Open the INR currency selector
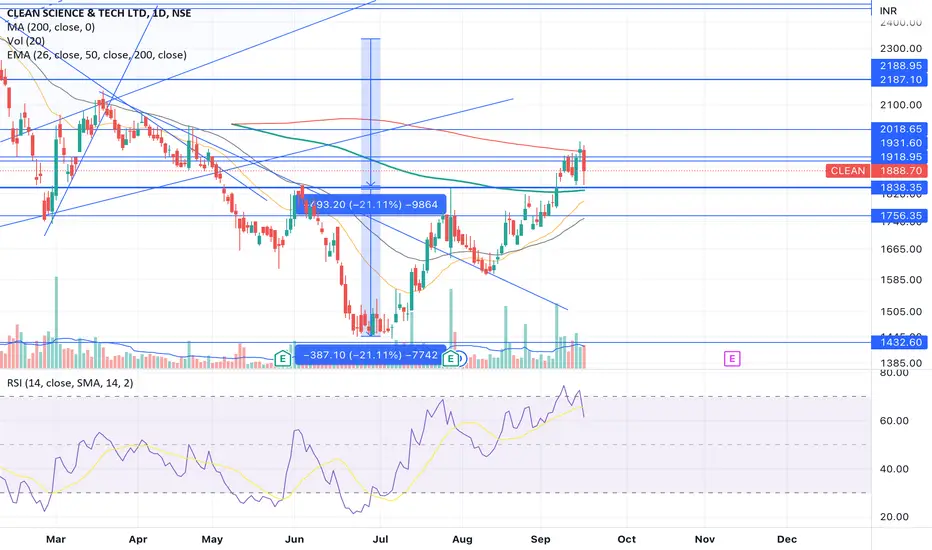 888,11
